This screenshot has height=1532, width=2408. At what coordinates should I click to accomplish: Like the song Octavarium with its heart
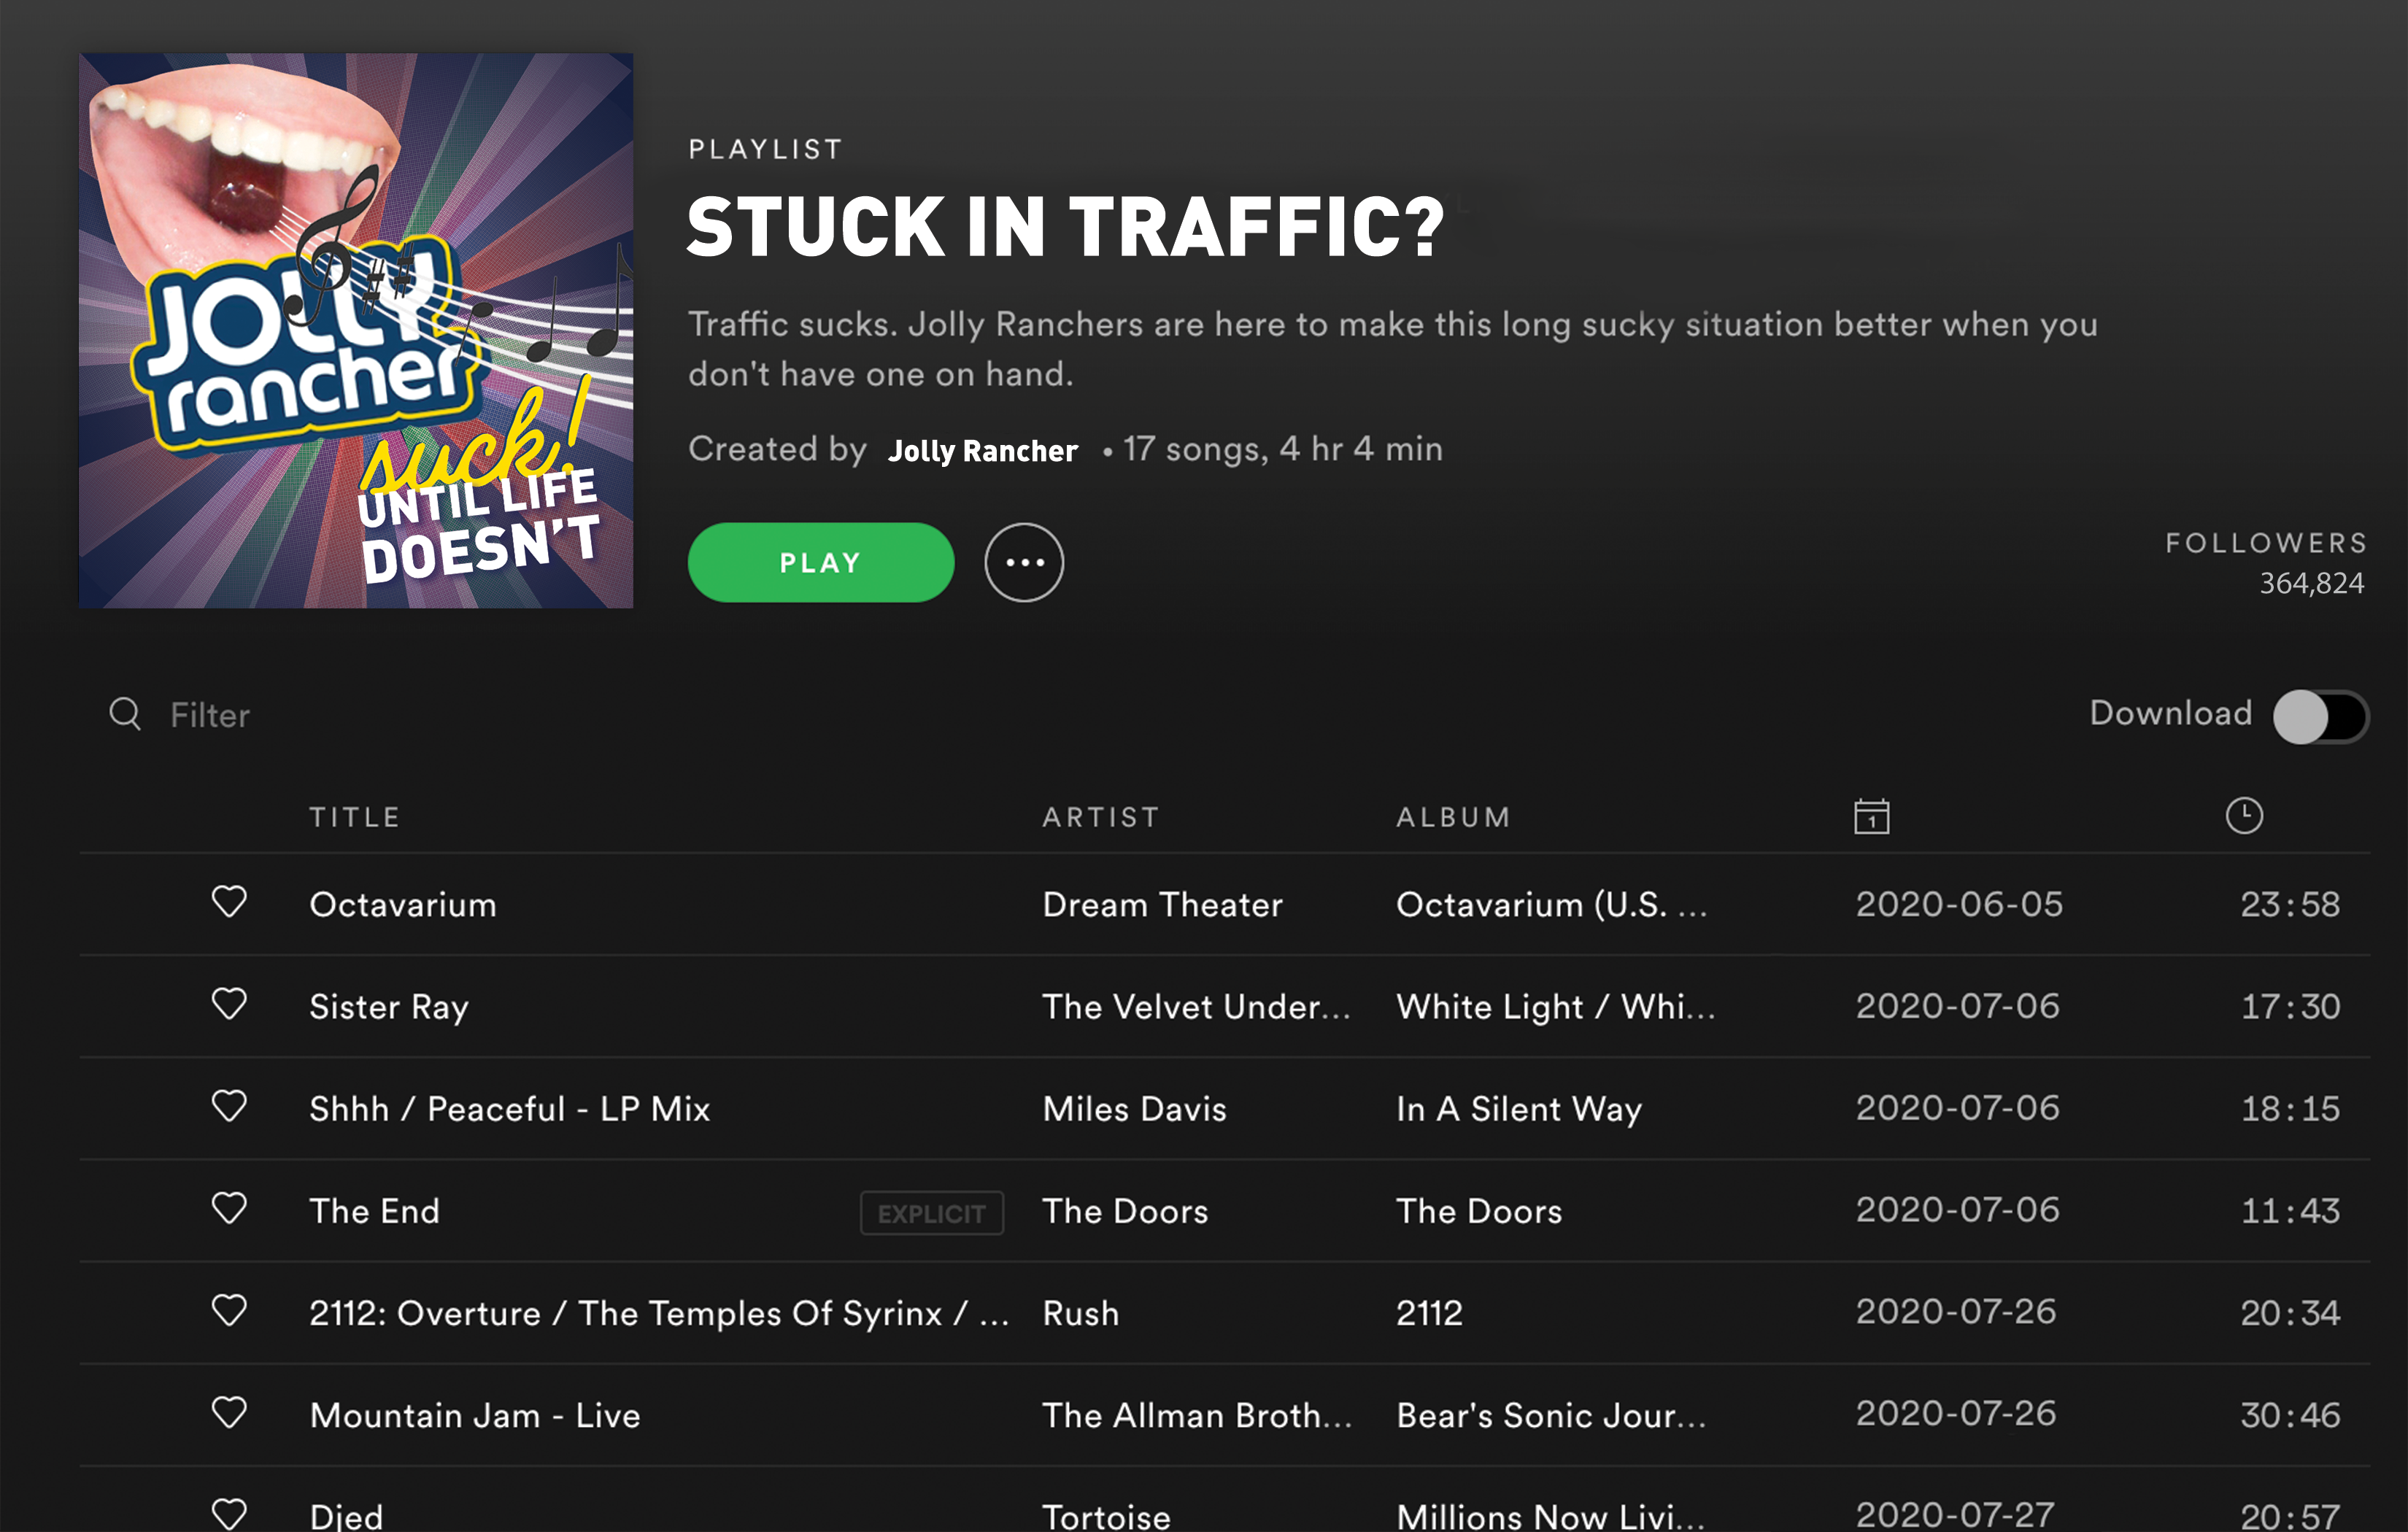click(x=229, y=902)
